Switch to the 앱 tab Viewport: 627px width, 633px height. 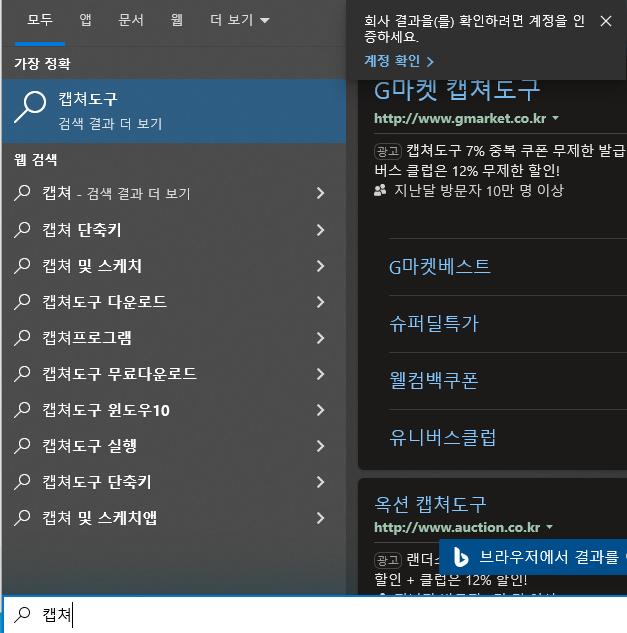click(85, 20)
